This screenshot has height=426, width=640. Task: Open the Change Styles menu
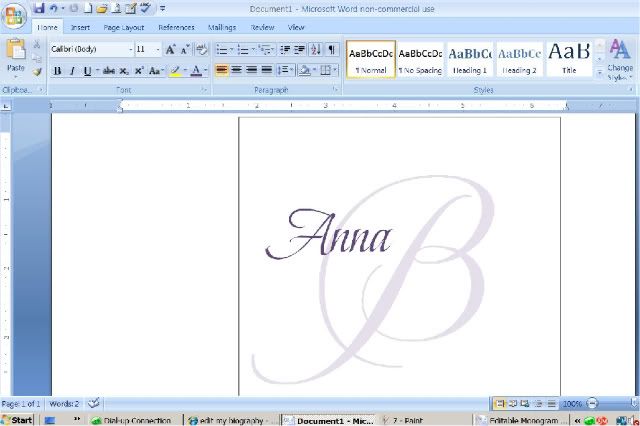[x=620, y=60]
